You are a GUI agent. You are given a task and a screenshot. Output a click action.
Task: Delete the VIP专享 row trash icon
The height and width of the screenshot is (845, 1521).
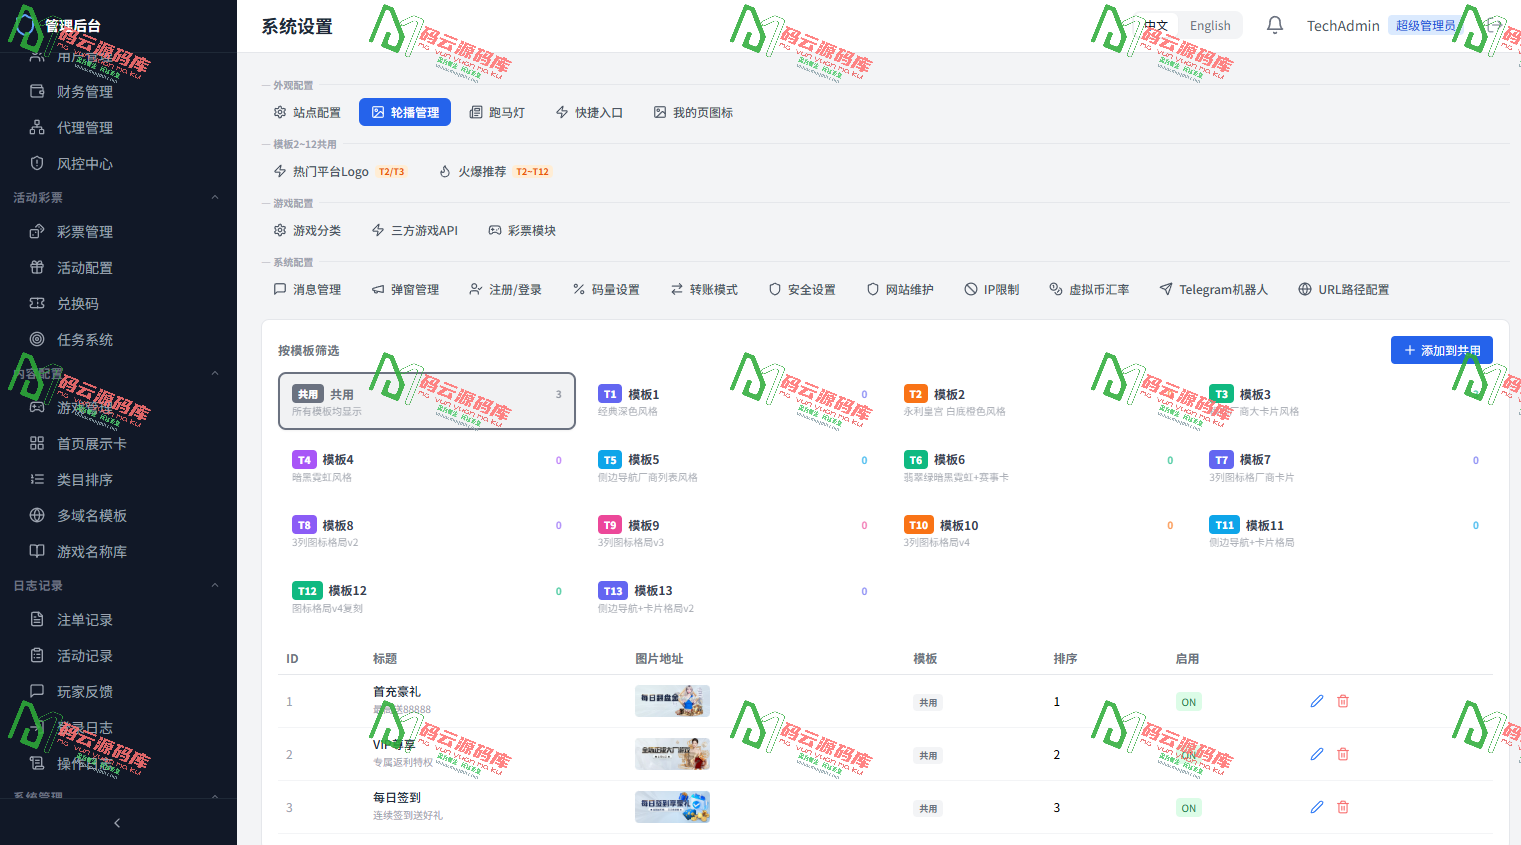(1343, 754)
